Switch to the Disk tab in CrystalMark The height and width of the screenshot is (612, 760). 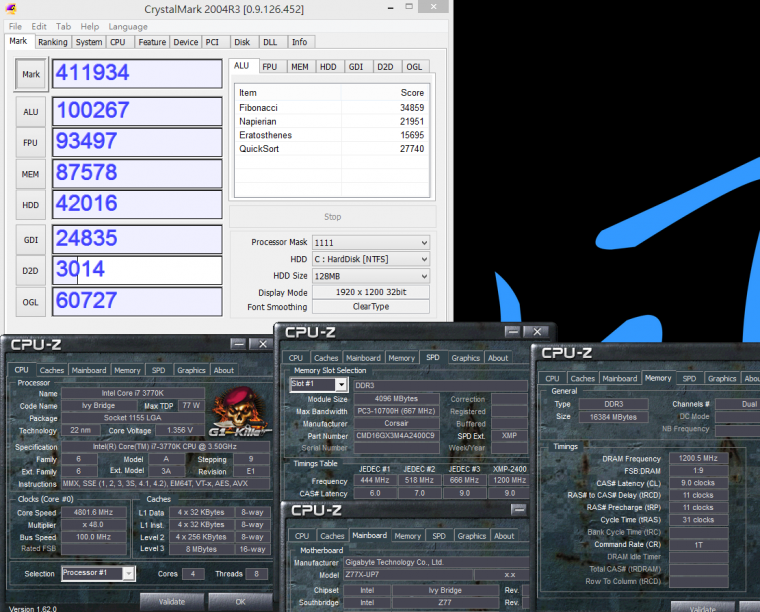pyautogui.click(x=242, y=42)
